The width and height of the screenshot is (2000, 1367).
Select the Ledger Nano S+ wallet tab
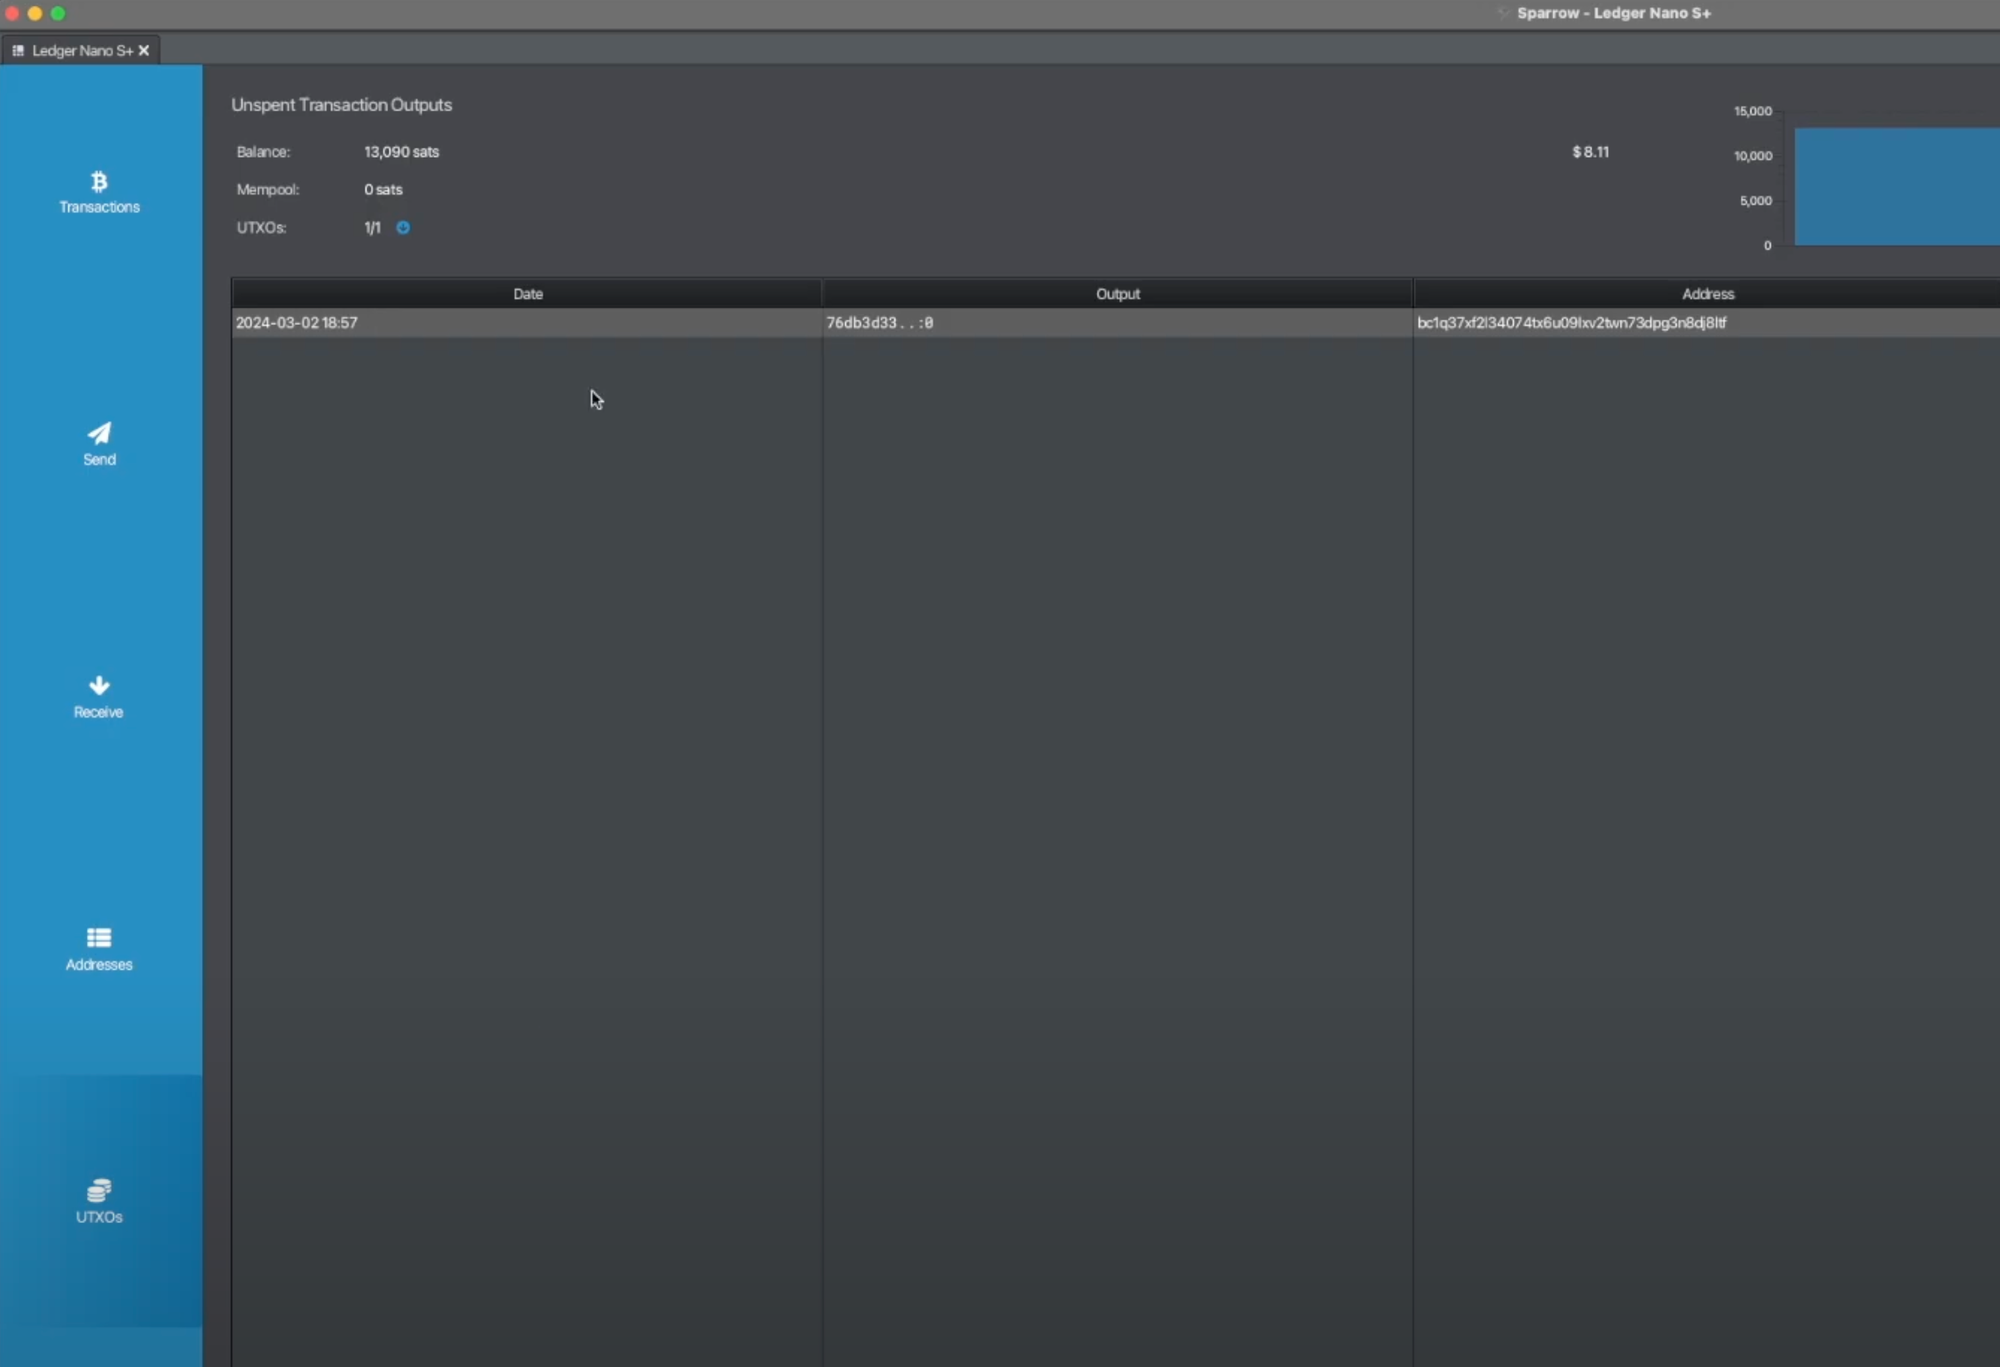(82, 51)
